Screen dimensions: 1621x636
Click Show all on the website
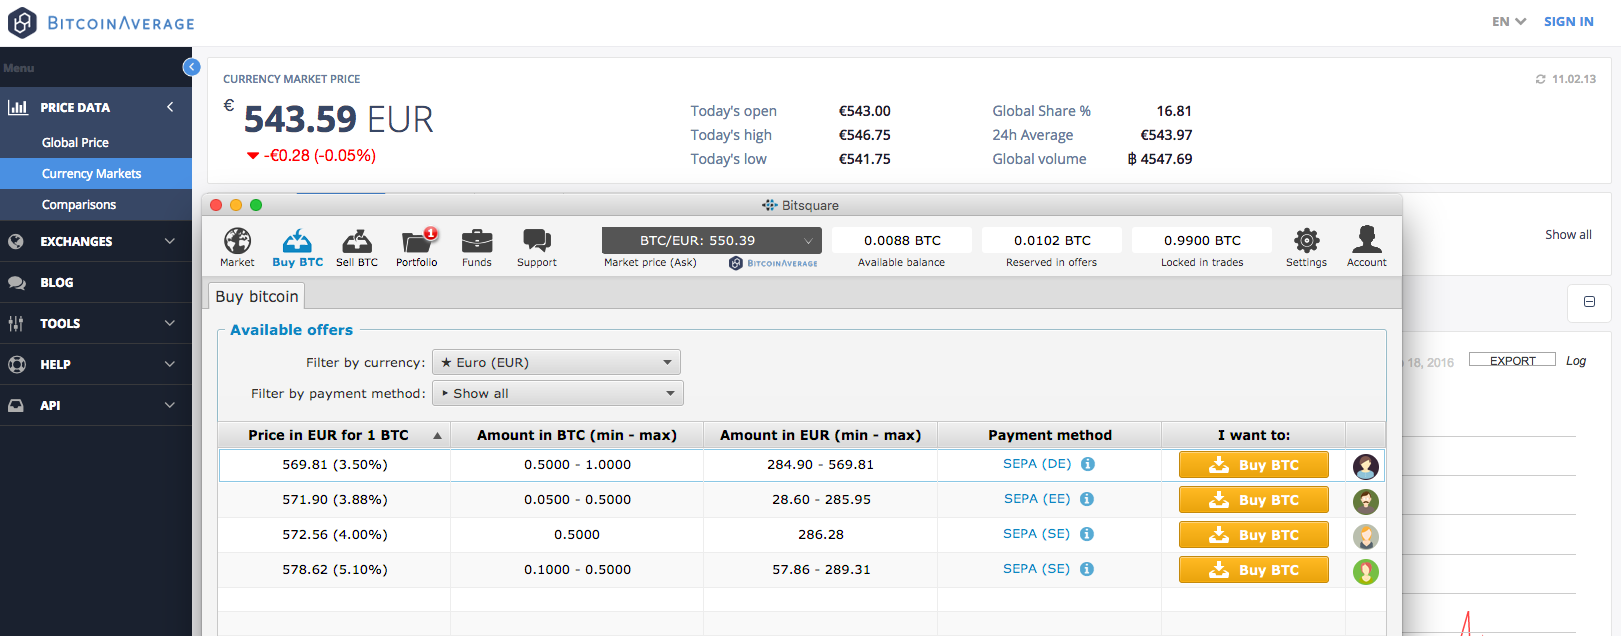[1568, 235]
